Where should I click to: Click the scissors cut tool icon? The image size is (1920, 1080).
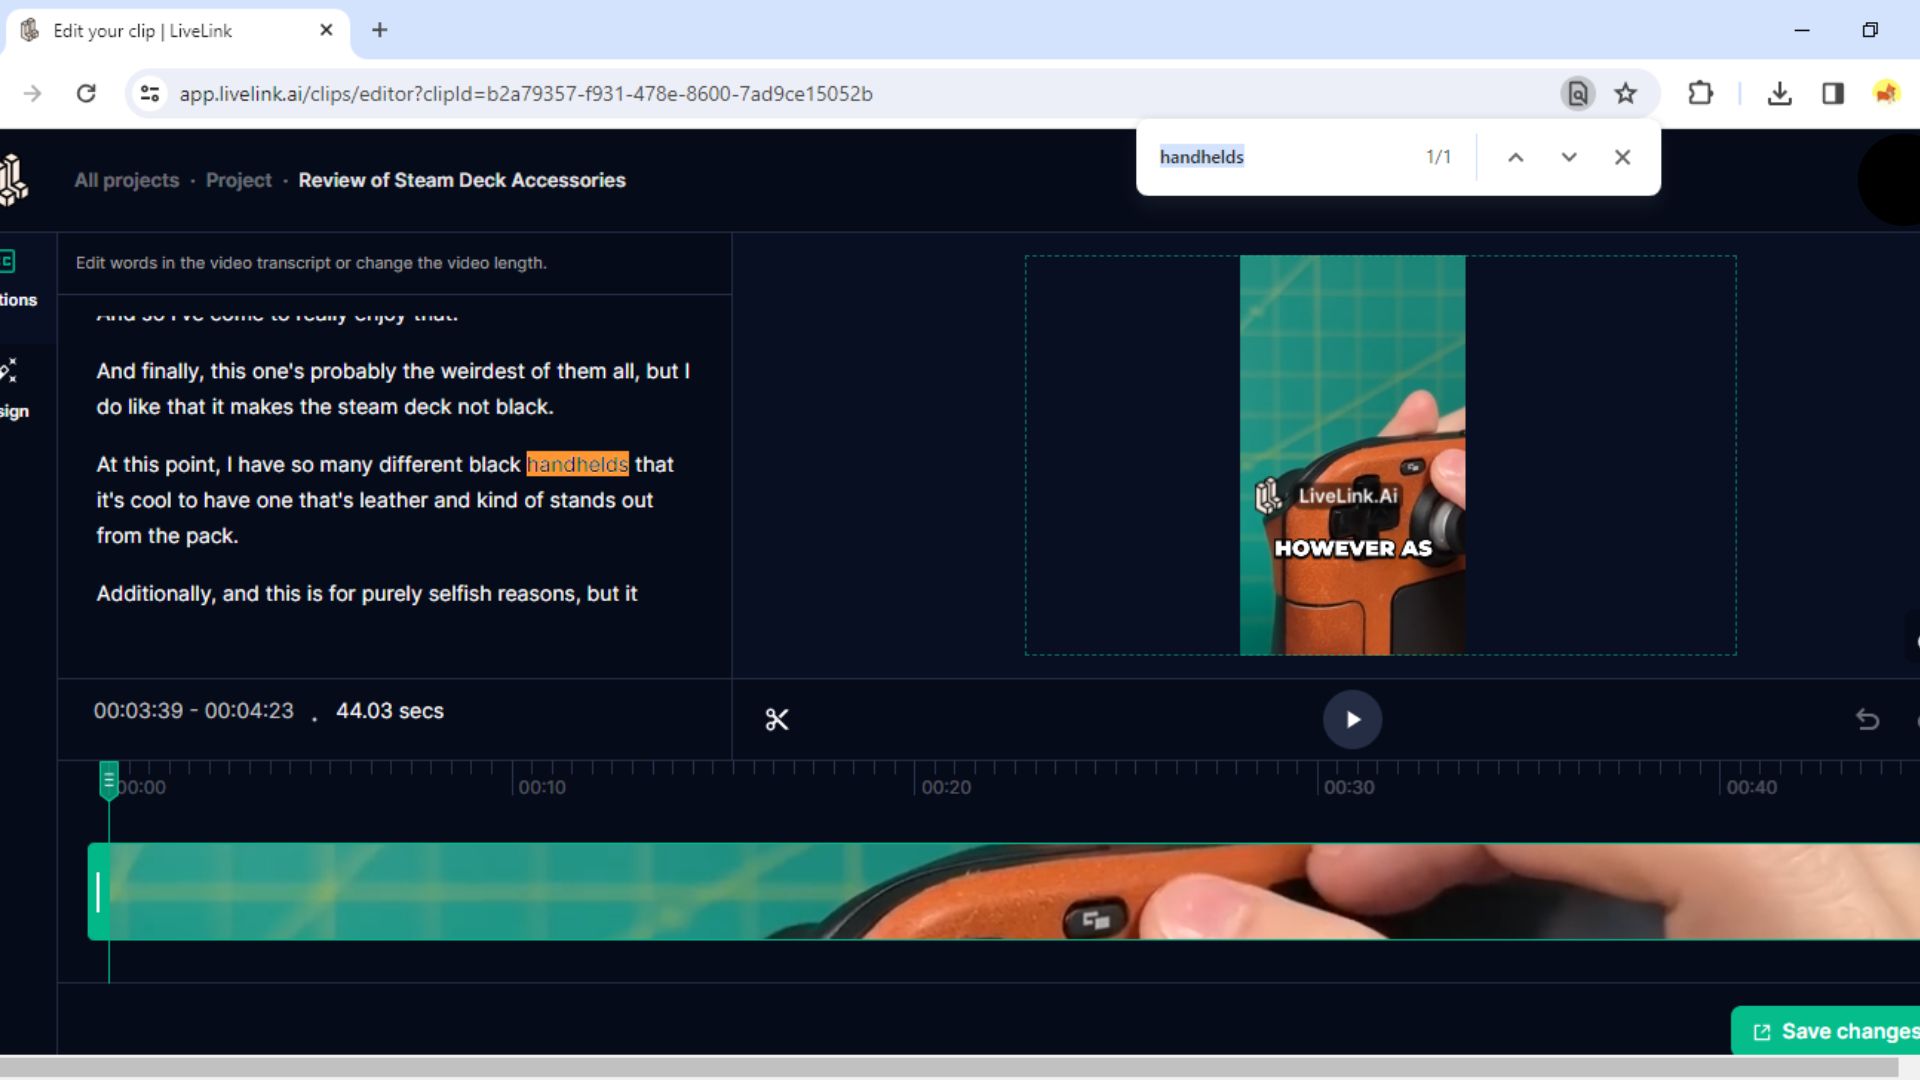point(777,720)
